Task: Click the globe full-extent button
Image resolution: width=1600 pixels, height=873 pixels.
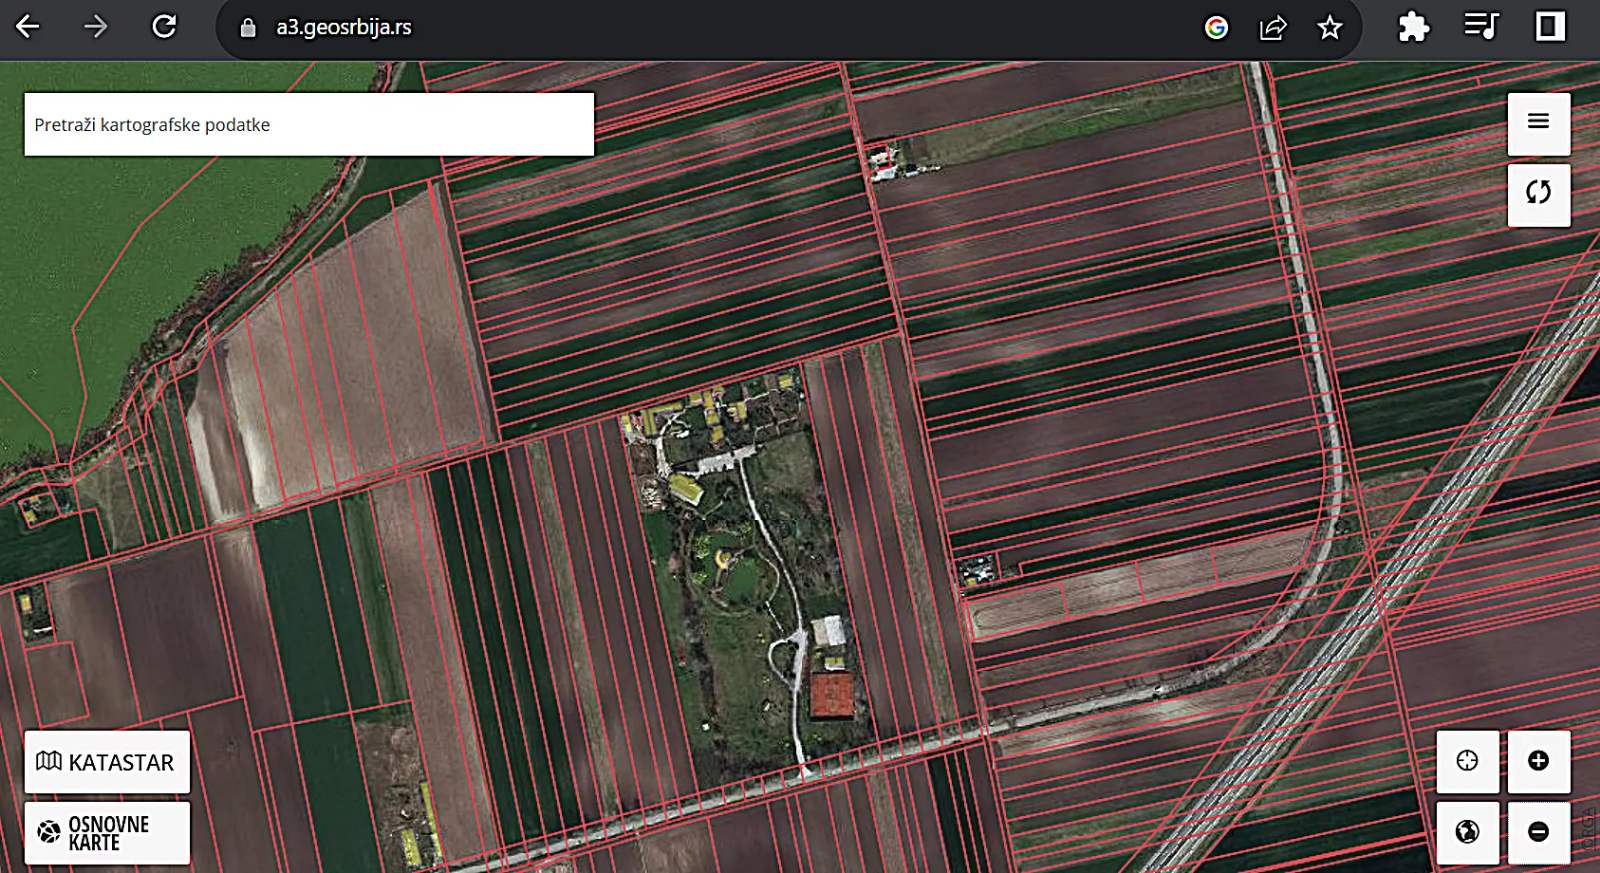Action: 1467,832
